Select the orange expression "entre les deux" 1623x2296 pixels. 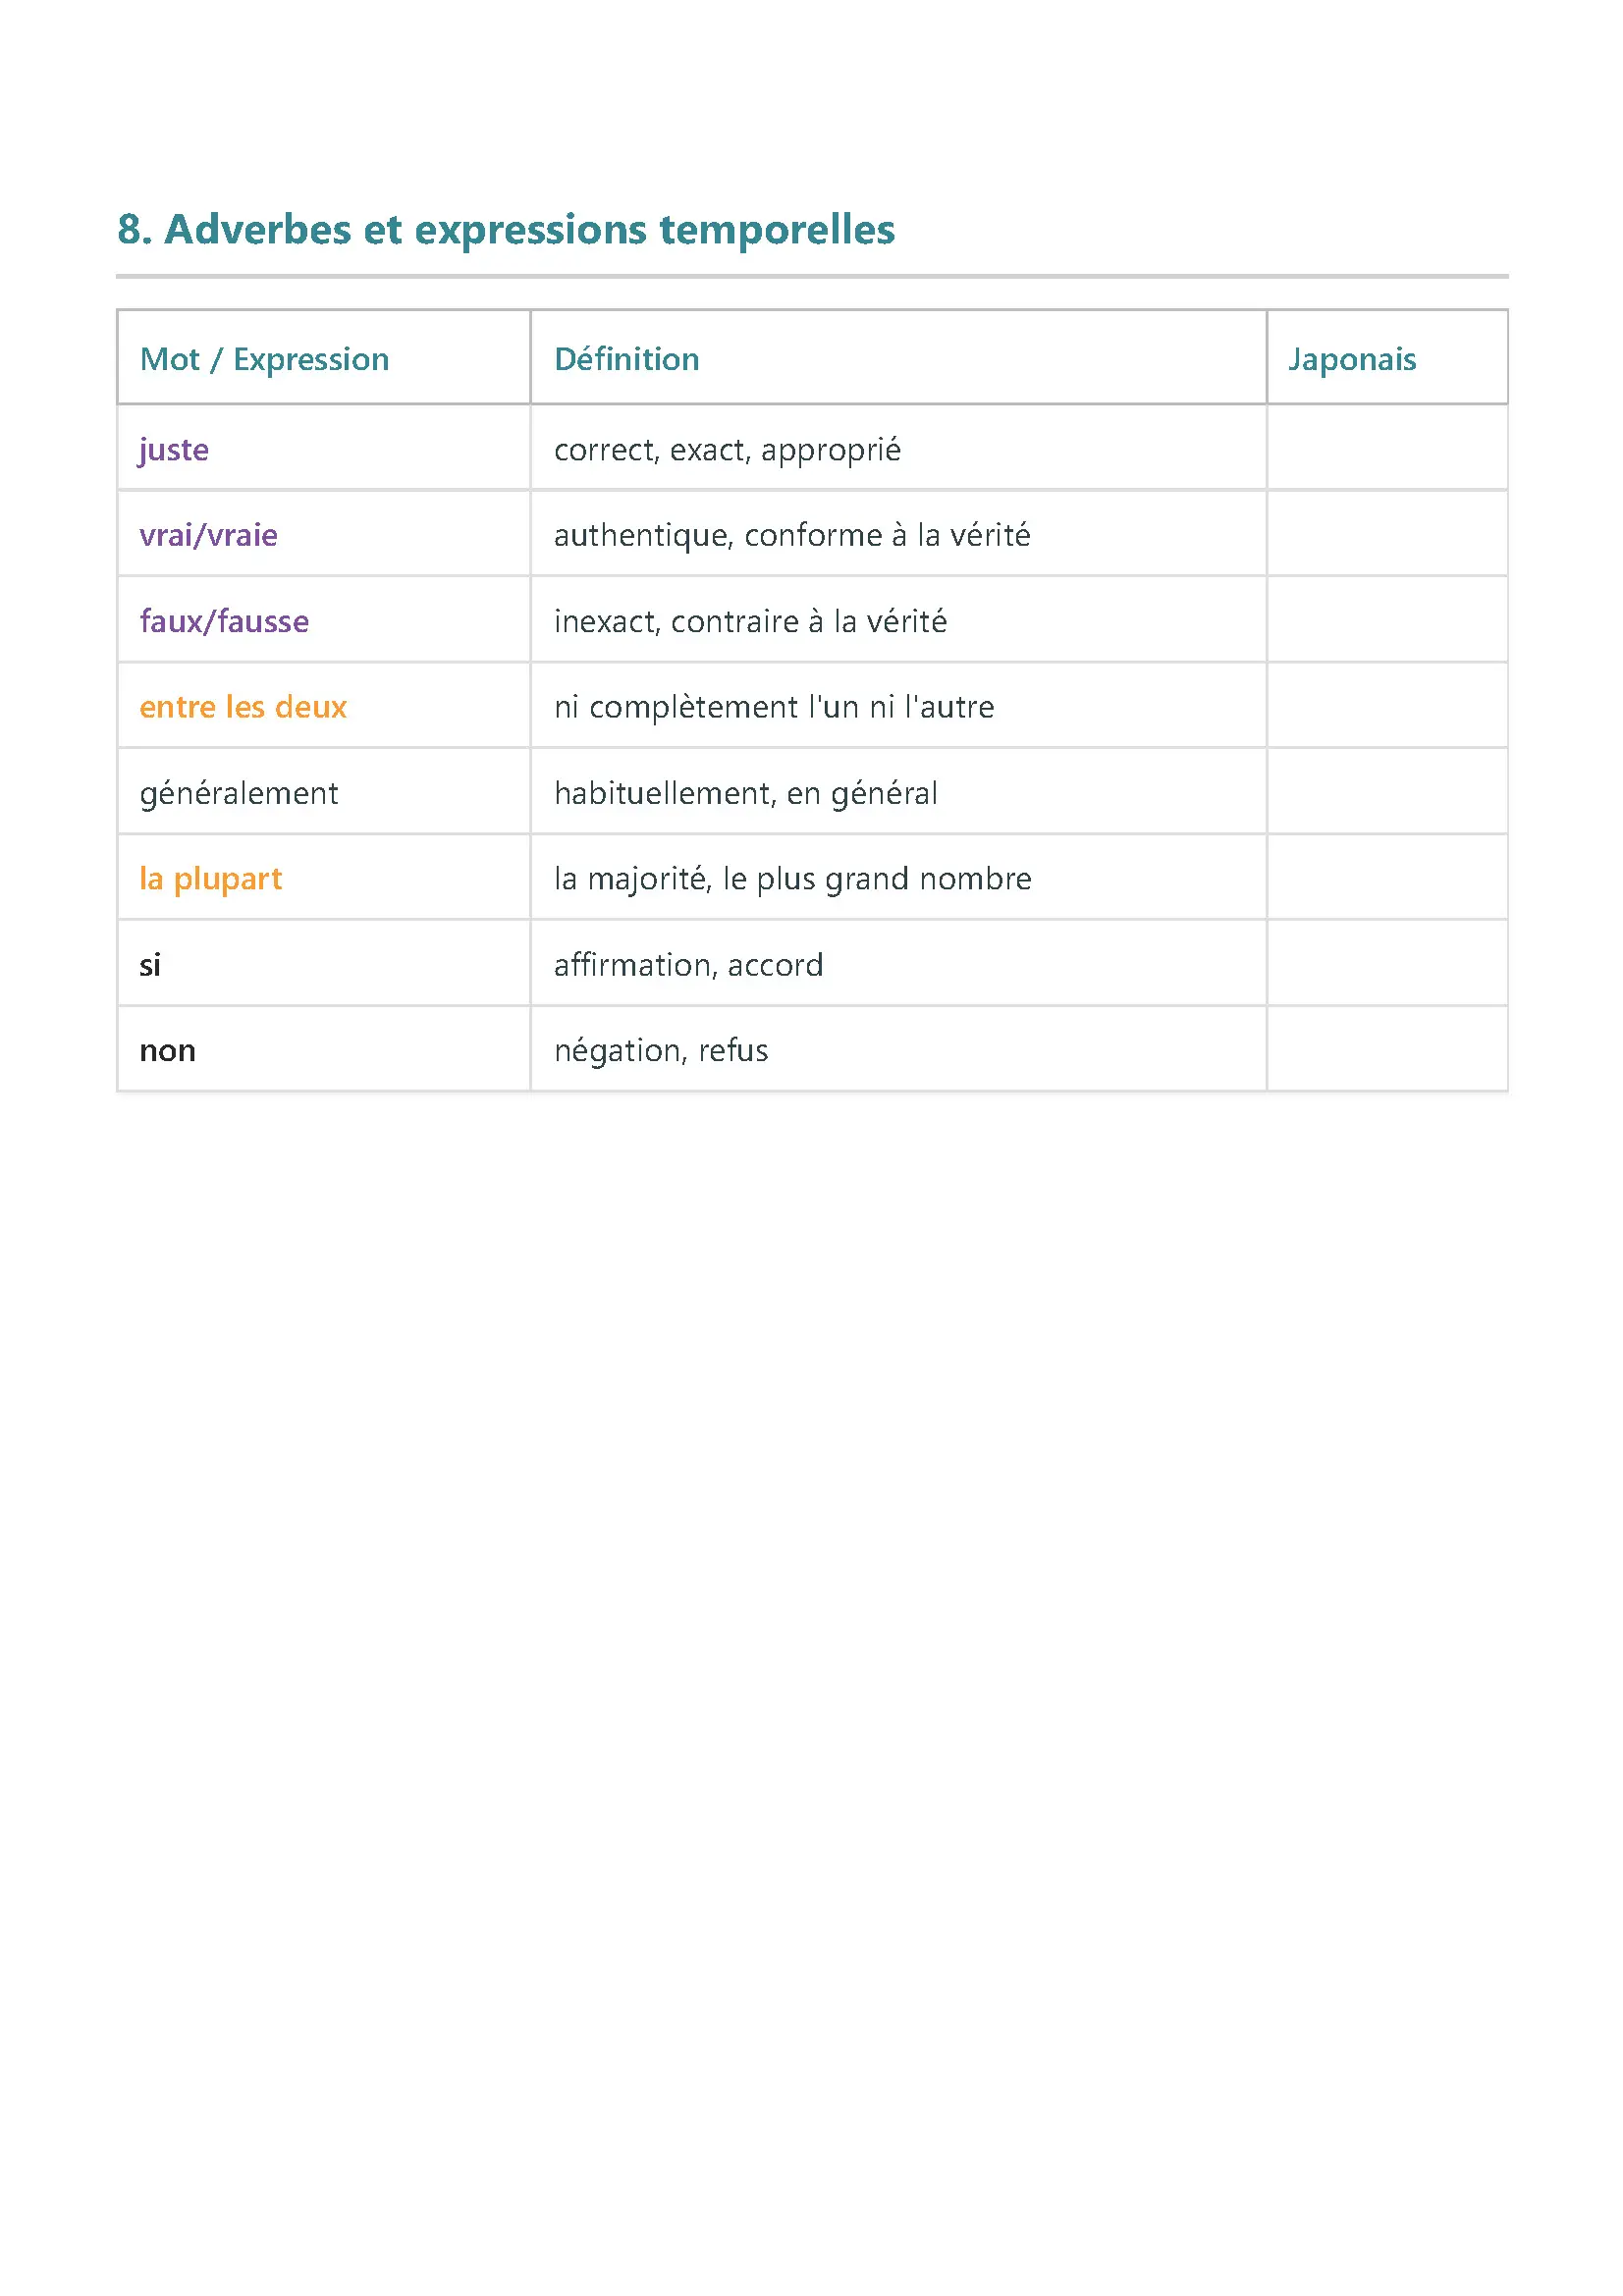point(243,708)
